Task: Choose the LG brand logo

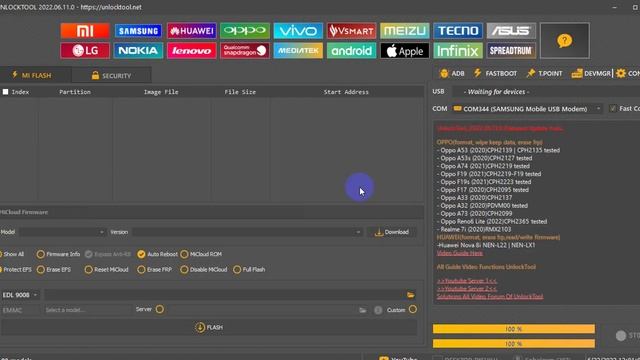Action: [85, 51]
